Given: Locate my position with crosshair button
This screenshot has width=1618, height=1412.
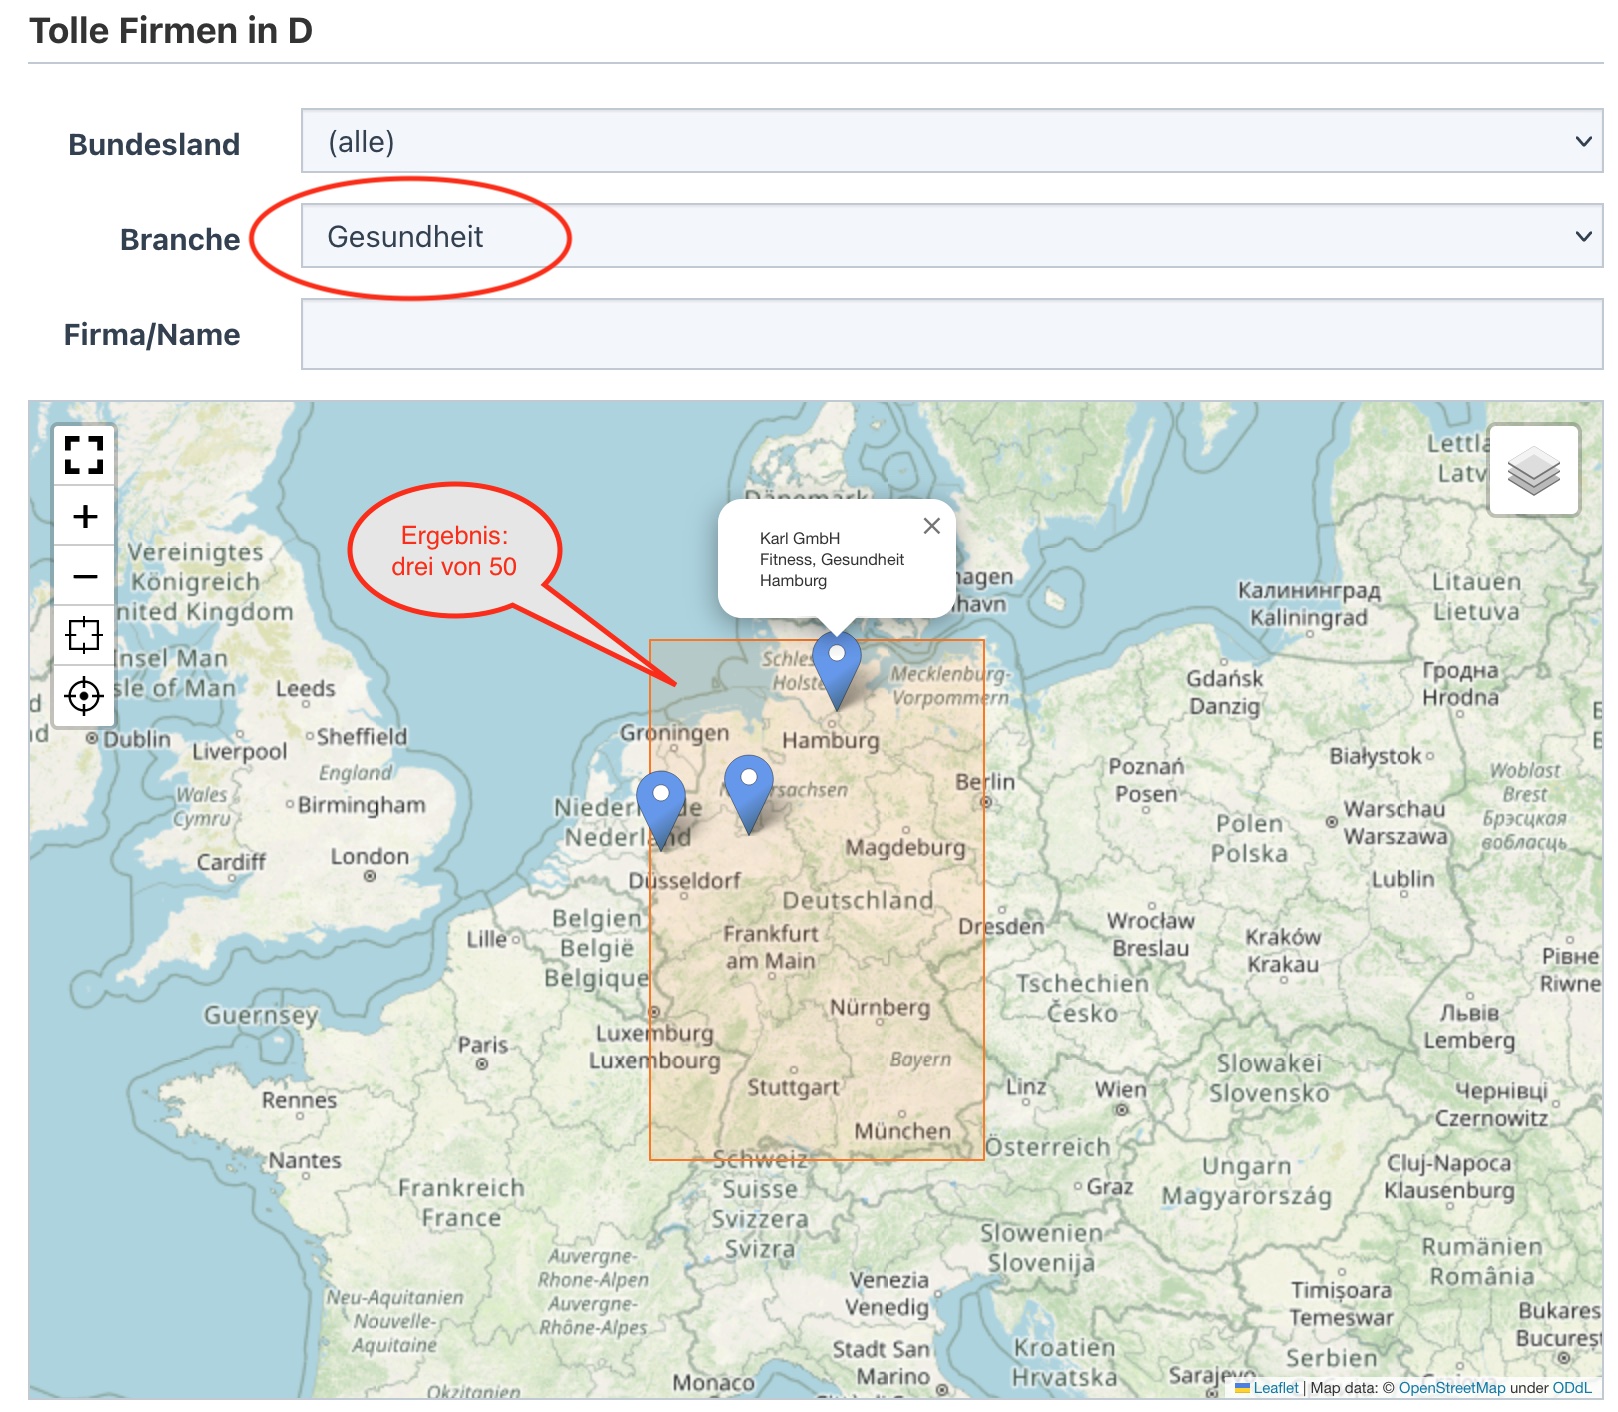Looking at the screenshot, I should coord(84,695).
